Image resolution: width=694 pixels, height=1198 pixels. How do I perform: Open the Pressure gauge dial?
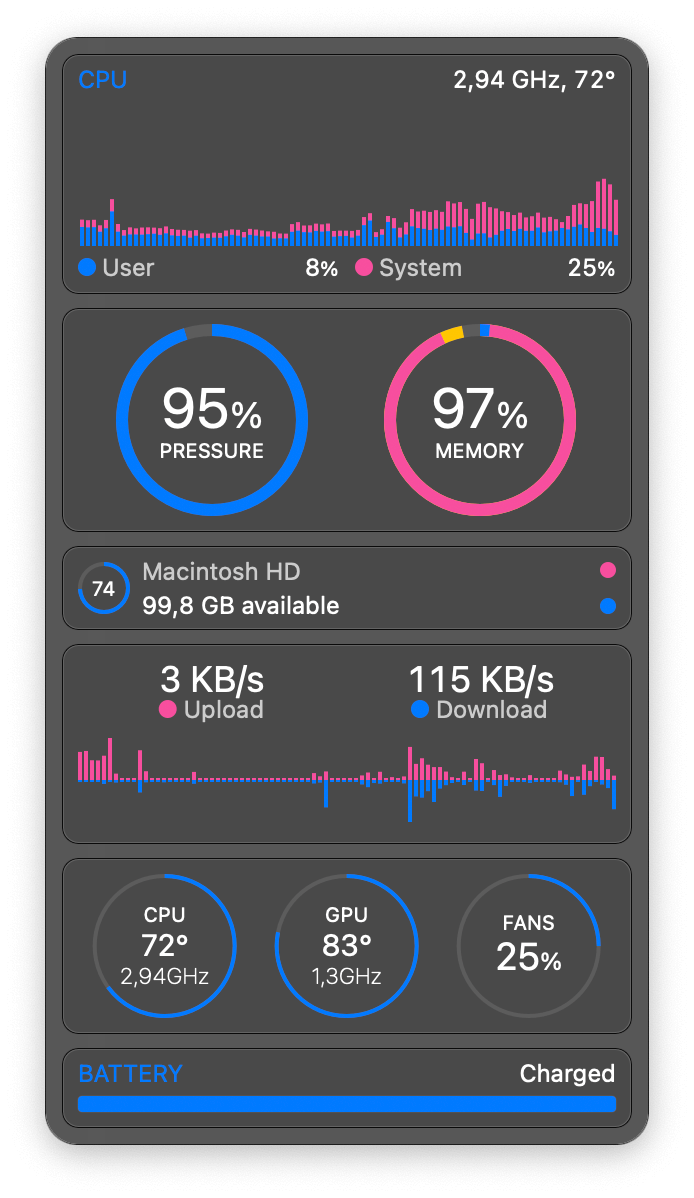click(212, 420)
